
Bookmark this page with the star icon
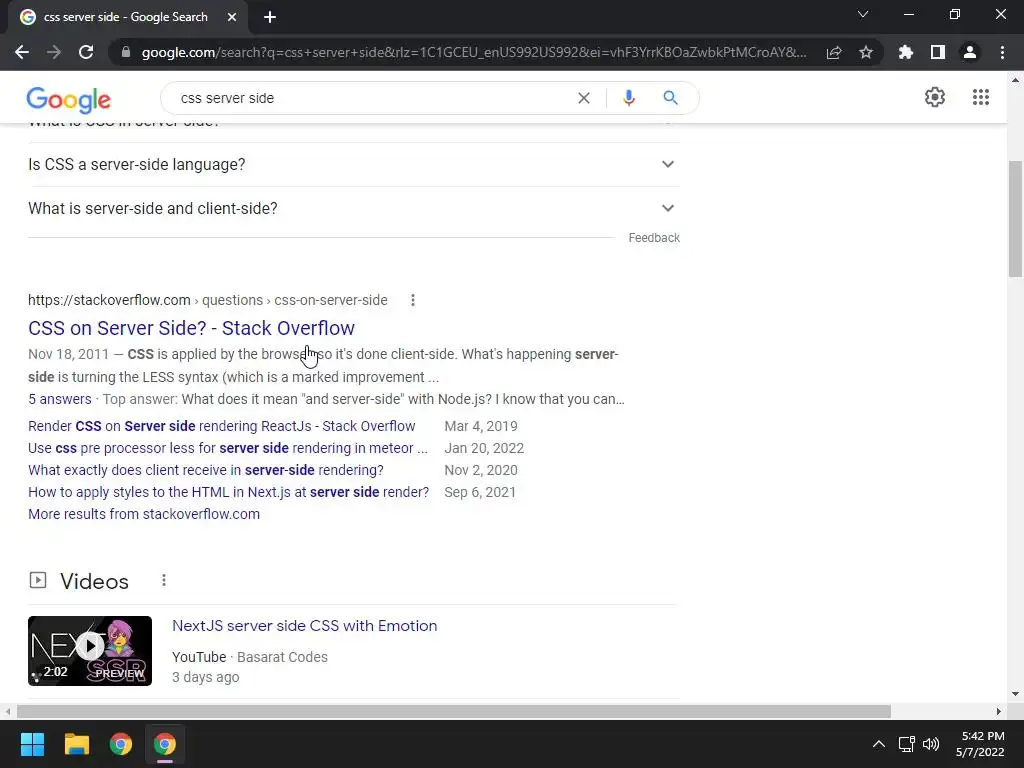(866, 52)
